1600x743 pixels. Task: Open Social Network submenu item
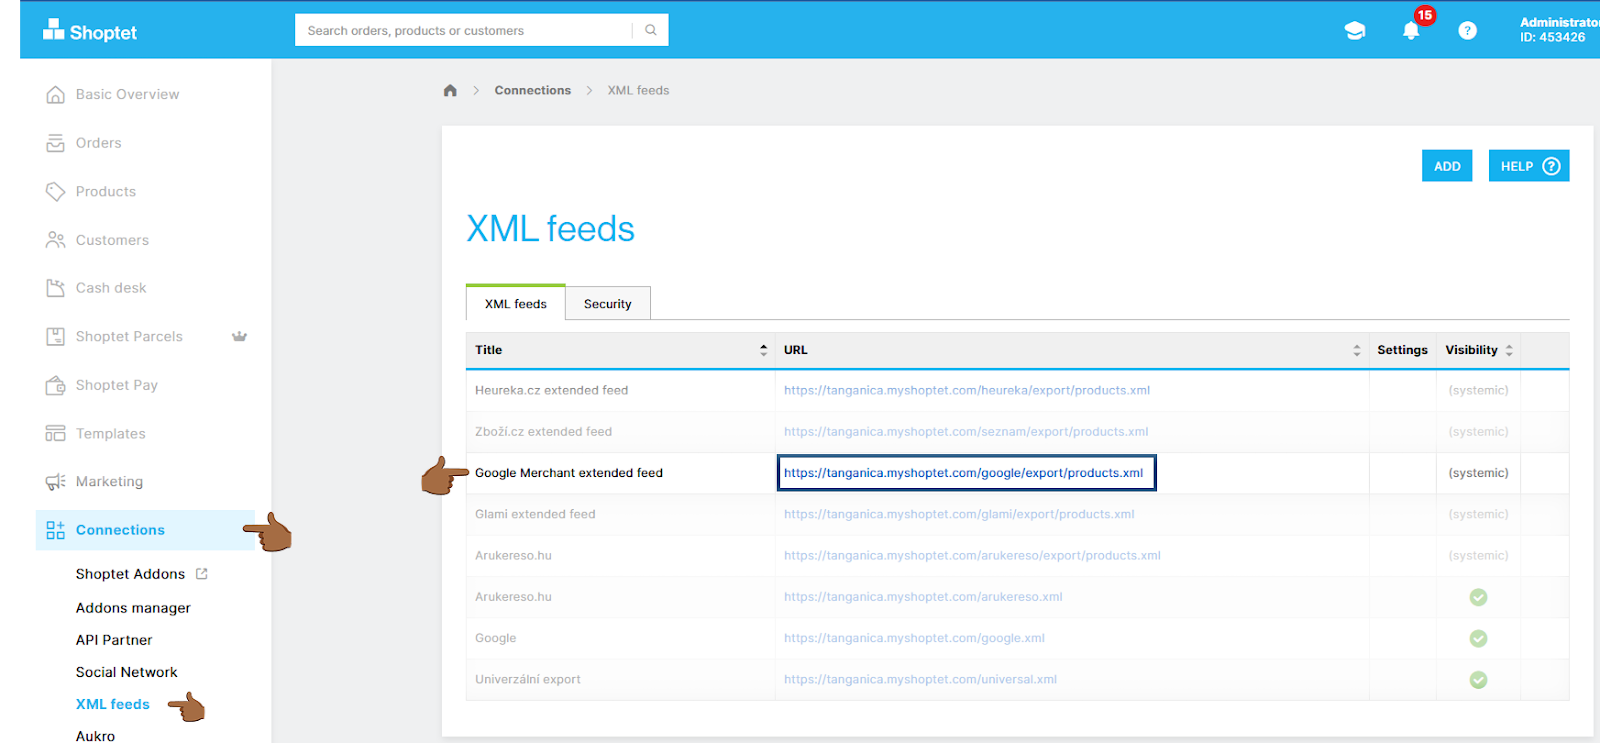point(126,672)
